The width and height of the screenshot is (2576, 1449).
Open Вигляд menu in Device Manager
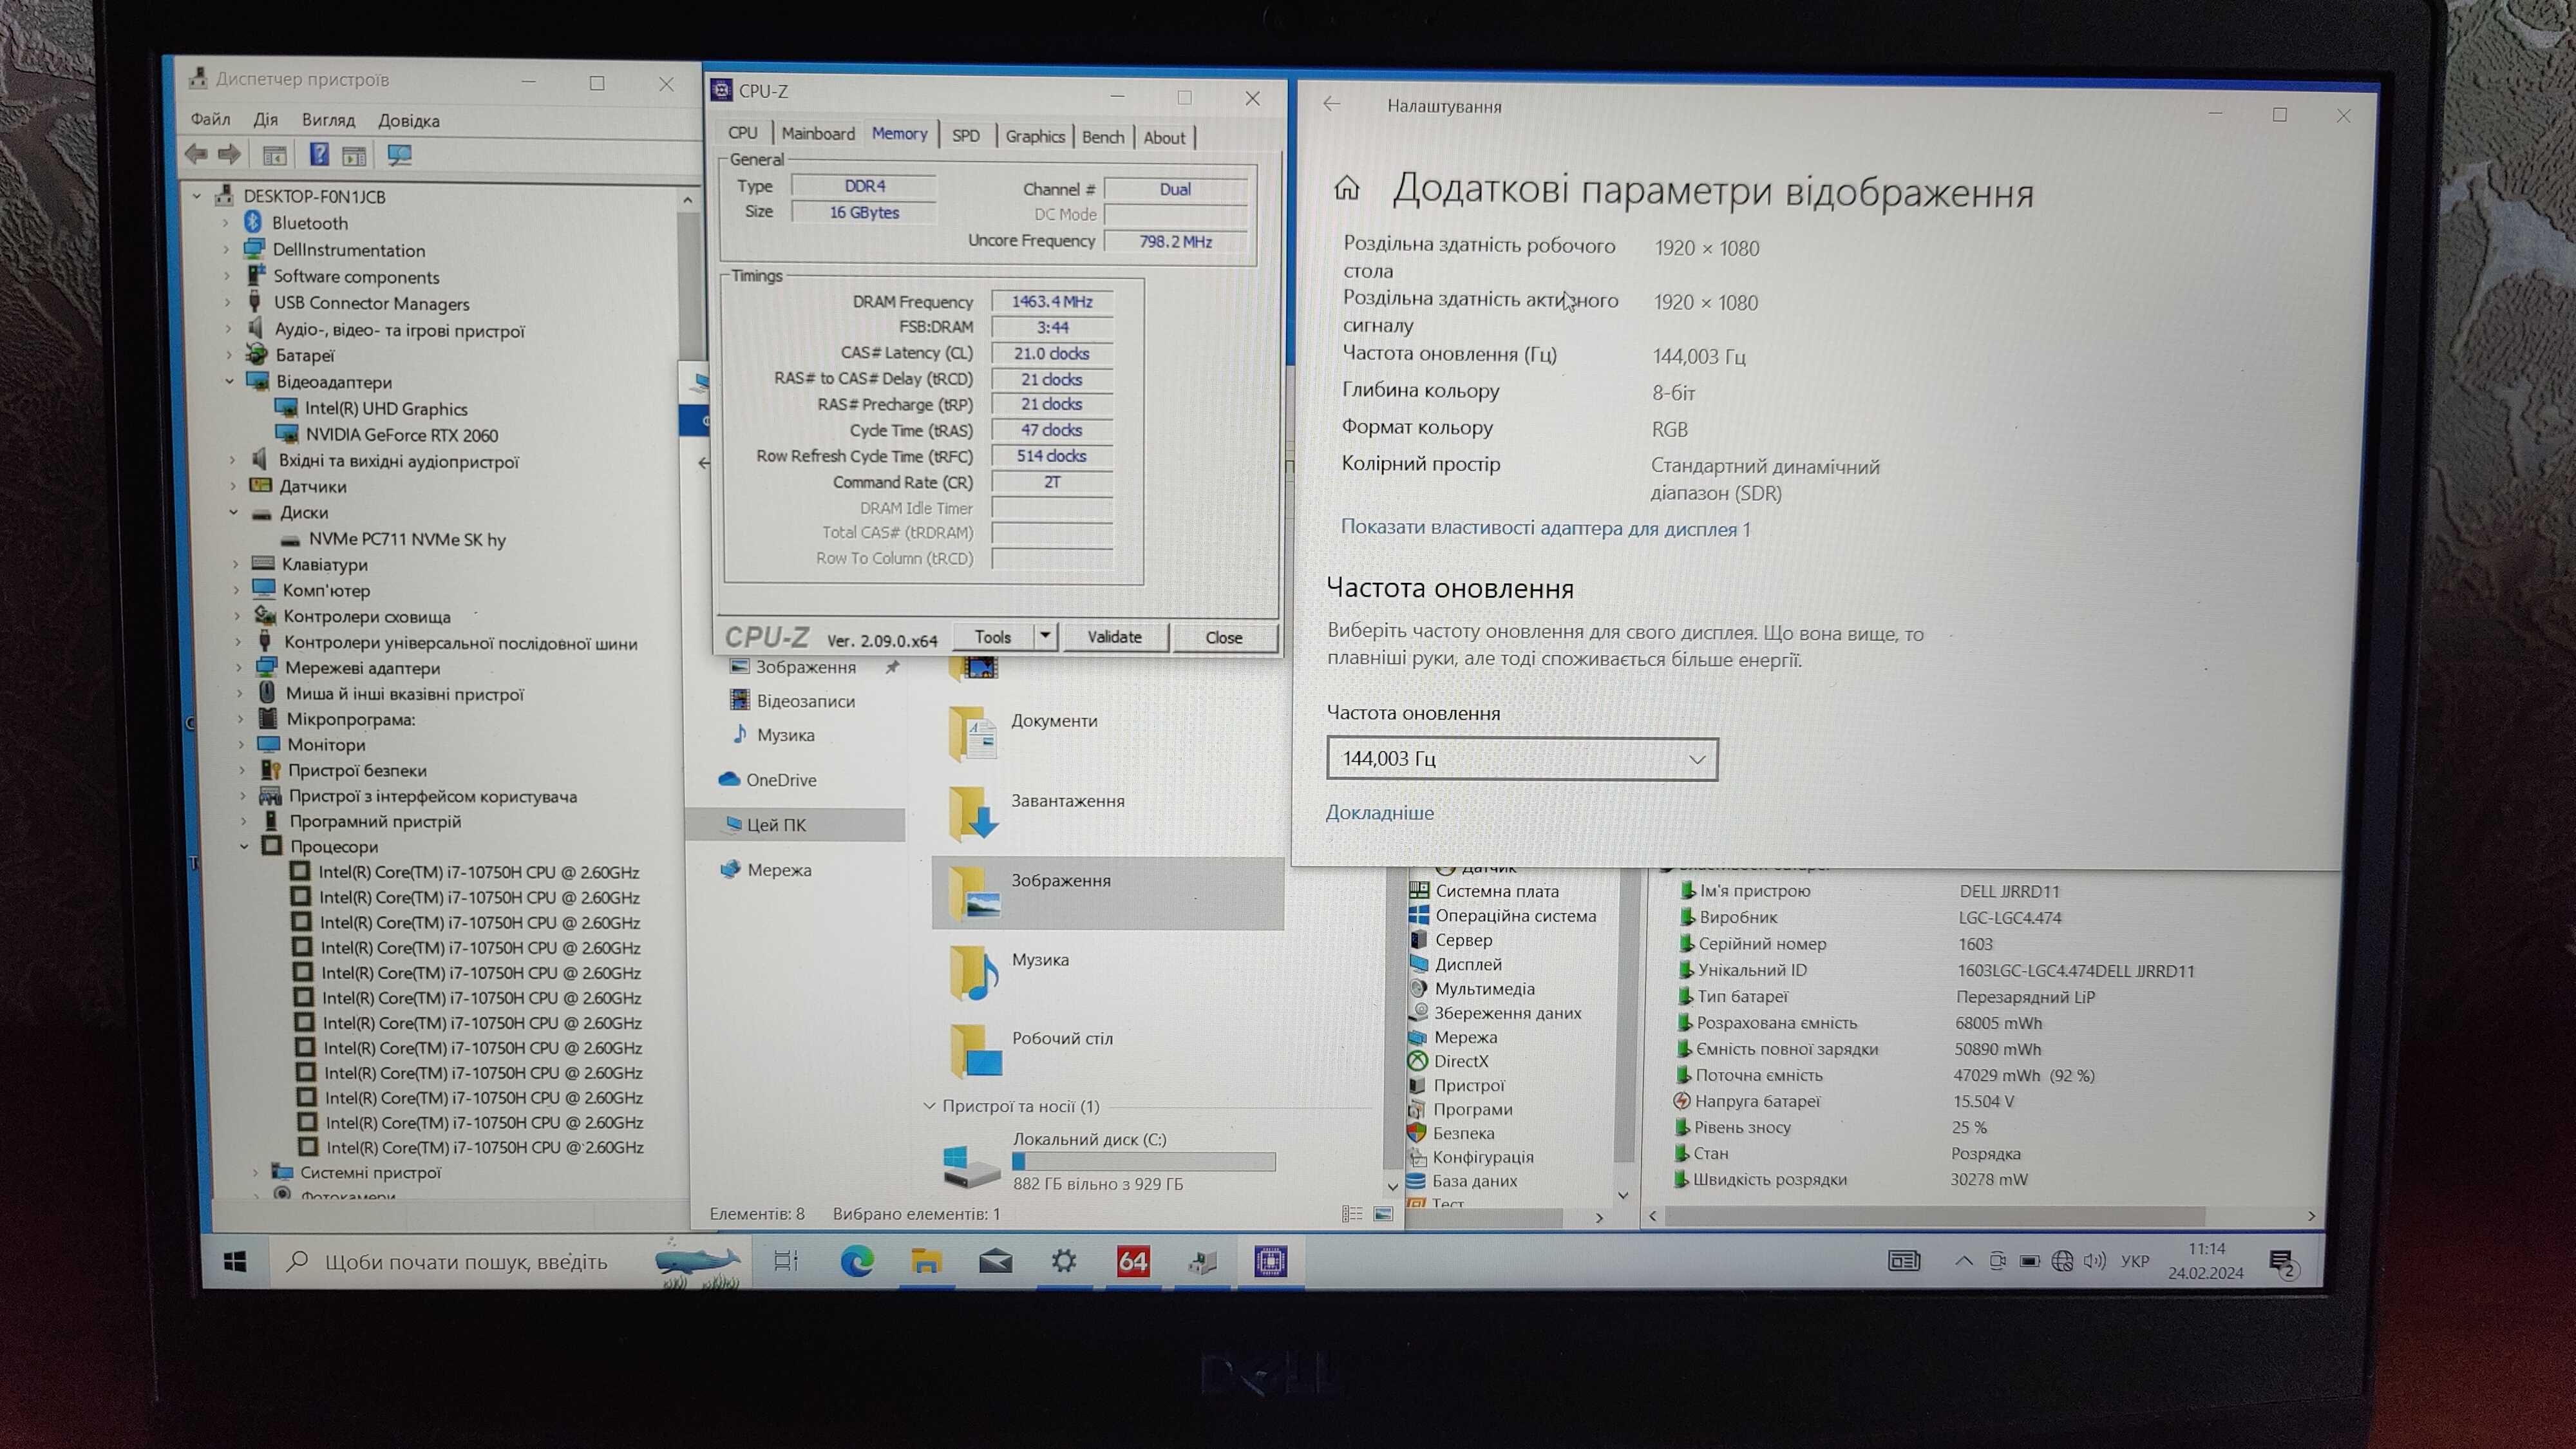tap(328, 120)
